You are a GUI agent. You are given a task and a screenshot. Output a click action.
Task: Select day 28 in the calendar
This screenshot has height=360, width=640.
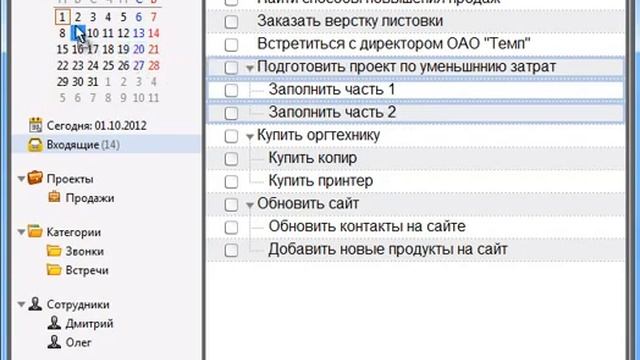click(x=153, y=65)
